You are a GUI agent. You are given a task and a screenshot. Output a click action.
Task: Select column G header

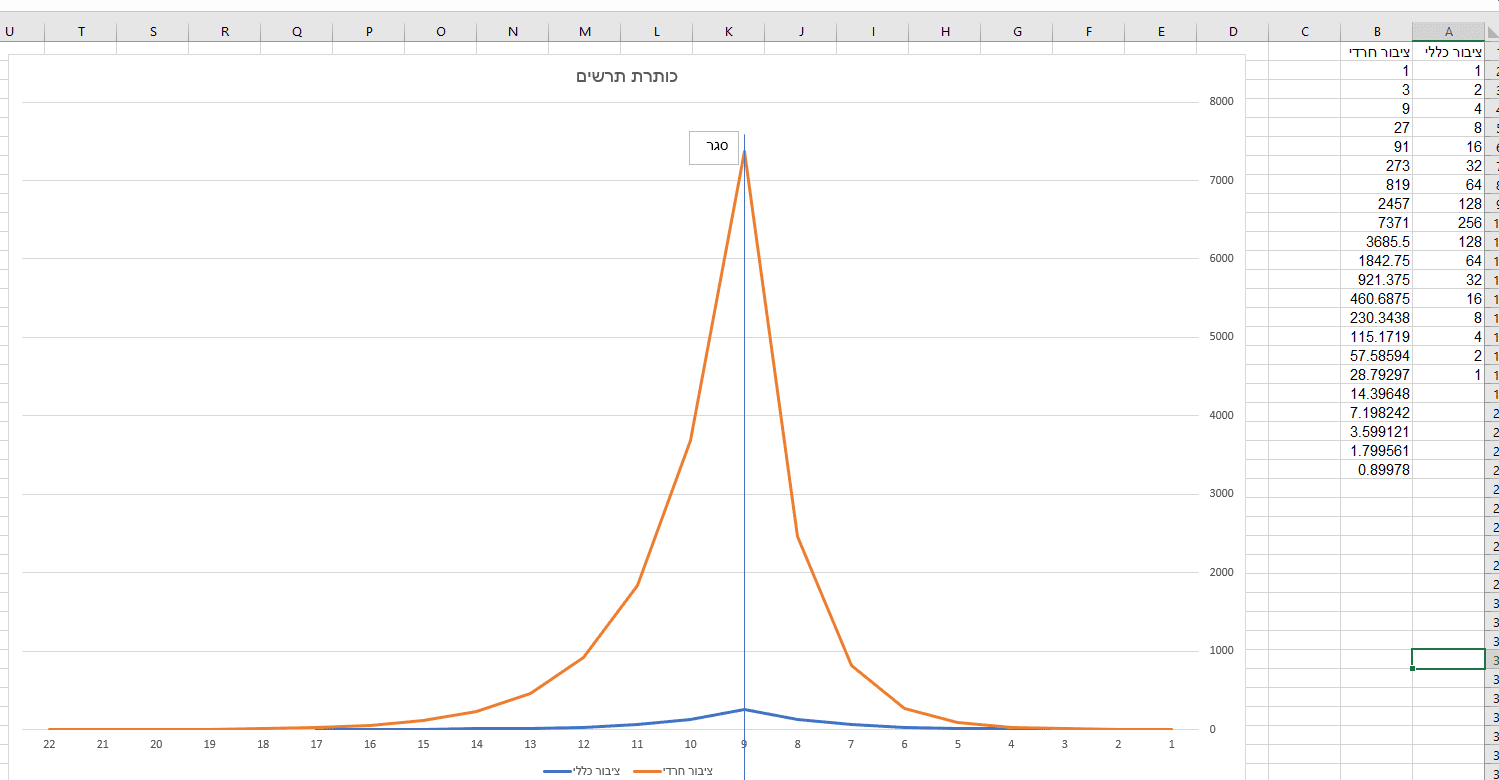[x=1017, y=31]
